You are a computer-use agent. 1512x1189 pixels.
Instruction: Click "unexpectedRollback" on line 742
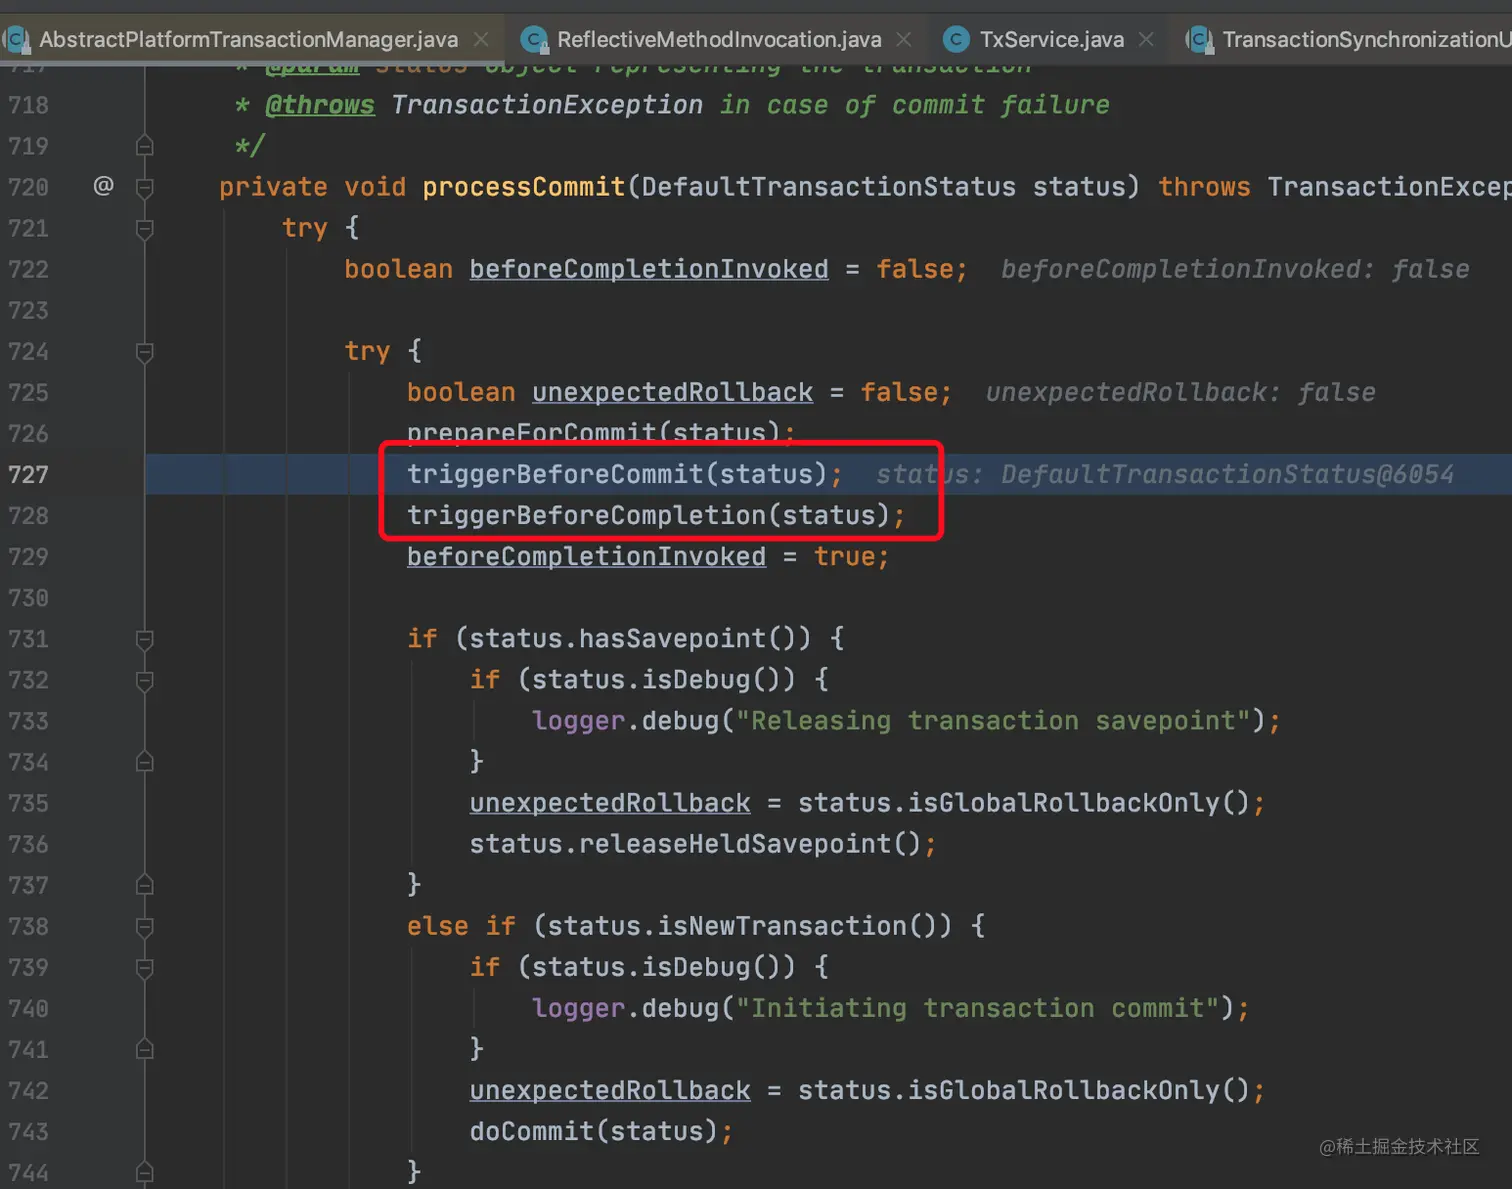[x=610, y=1090]
